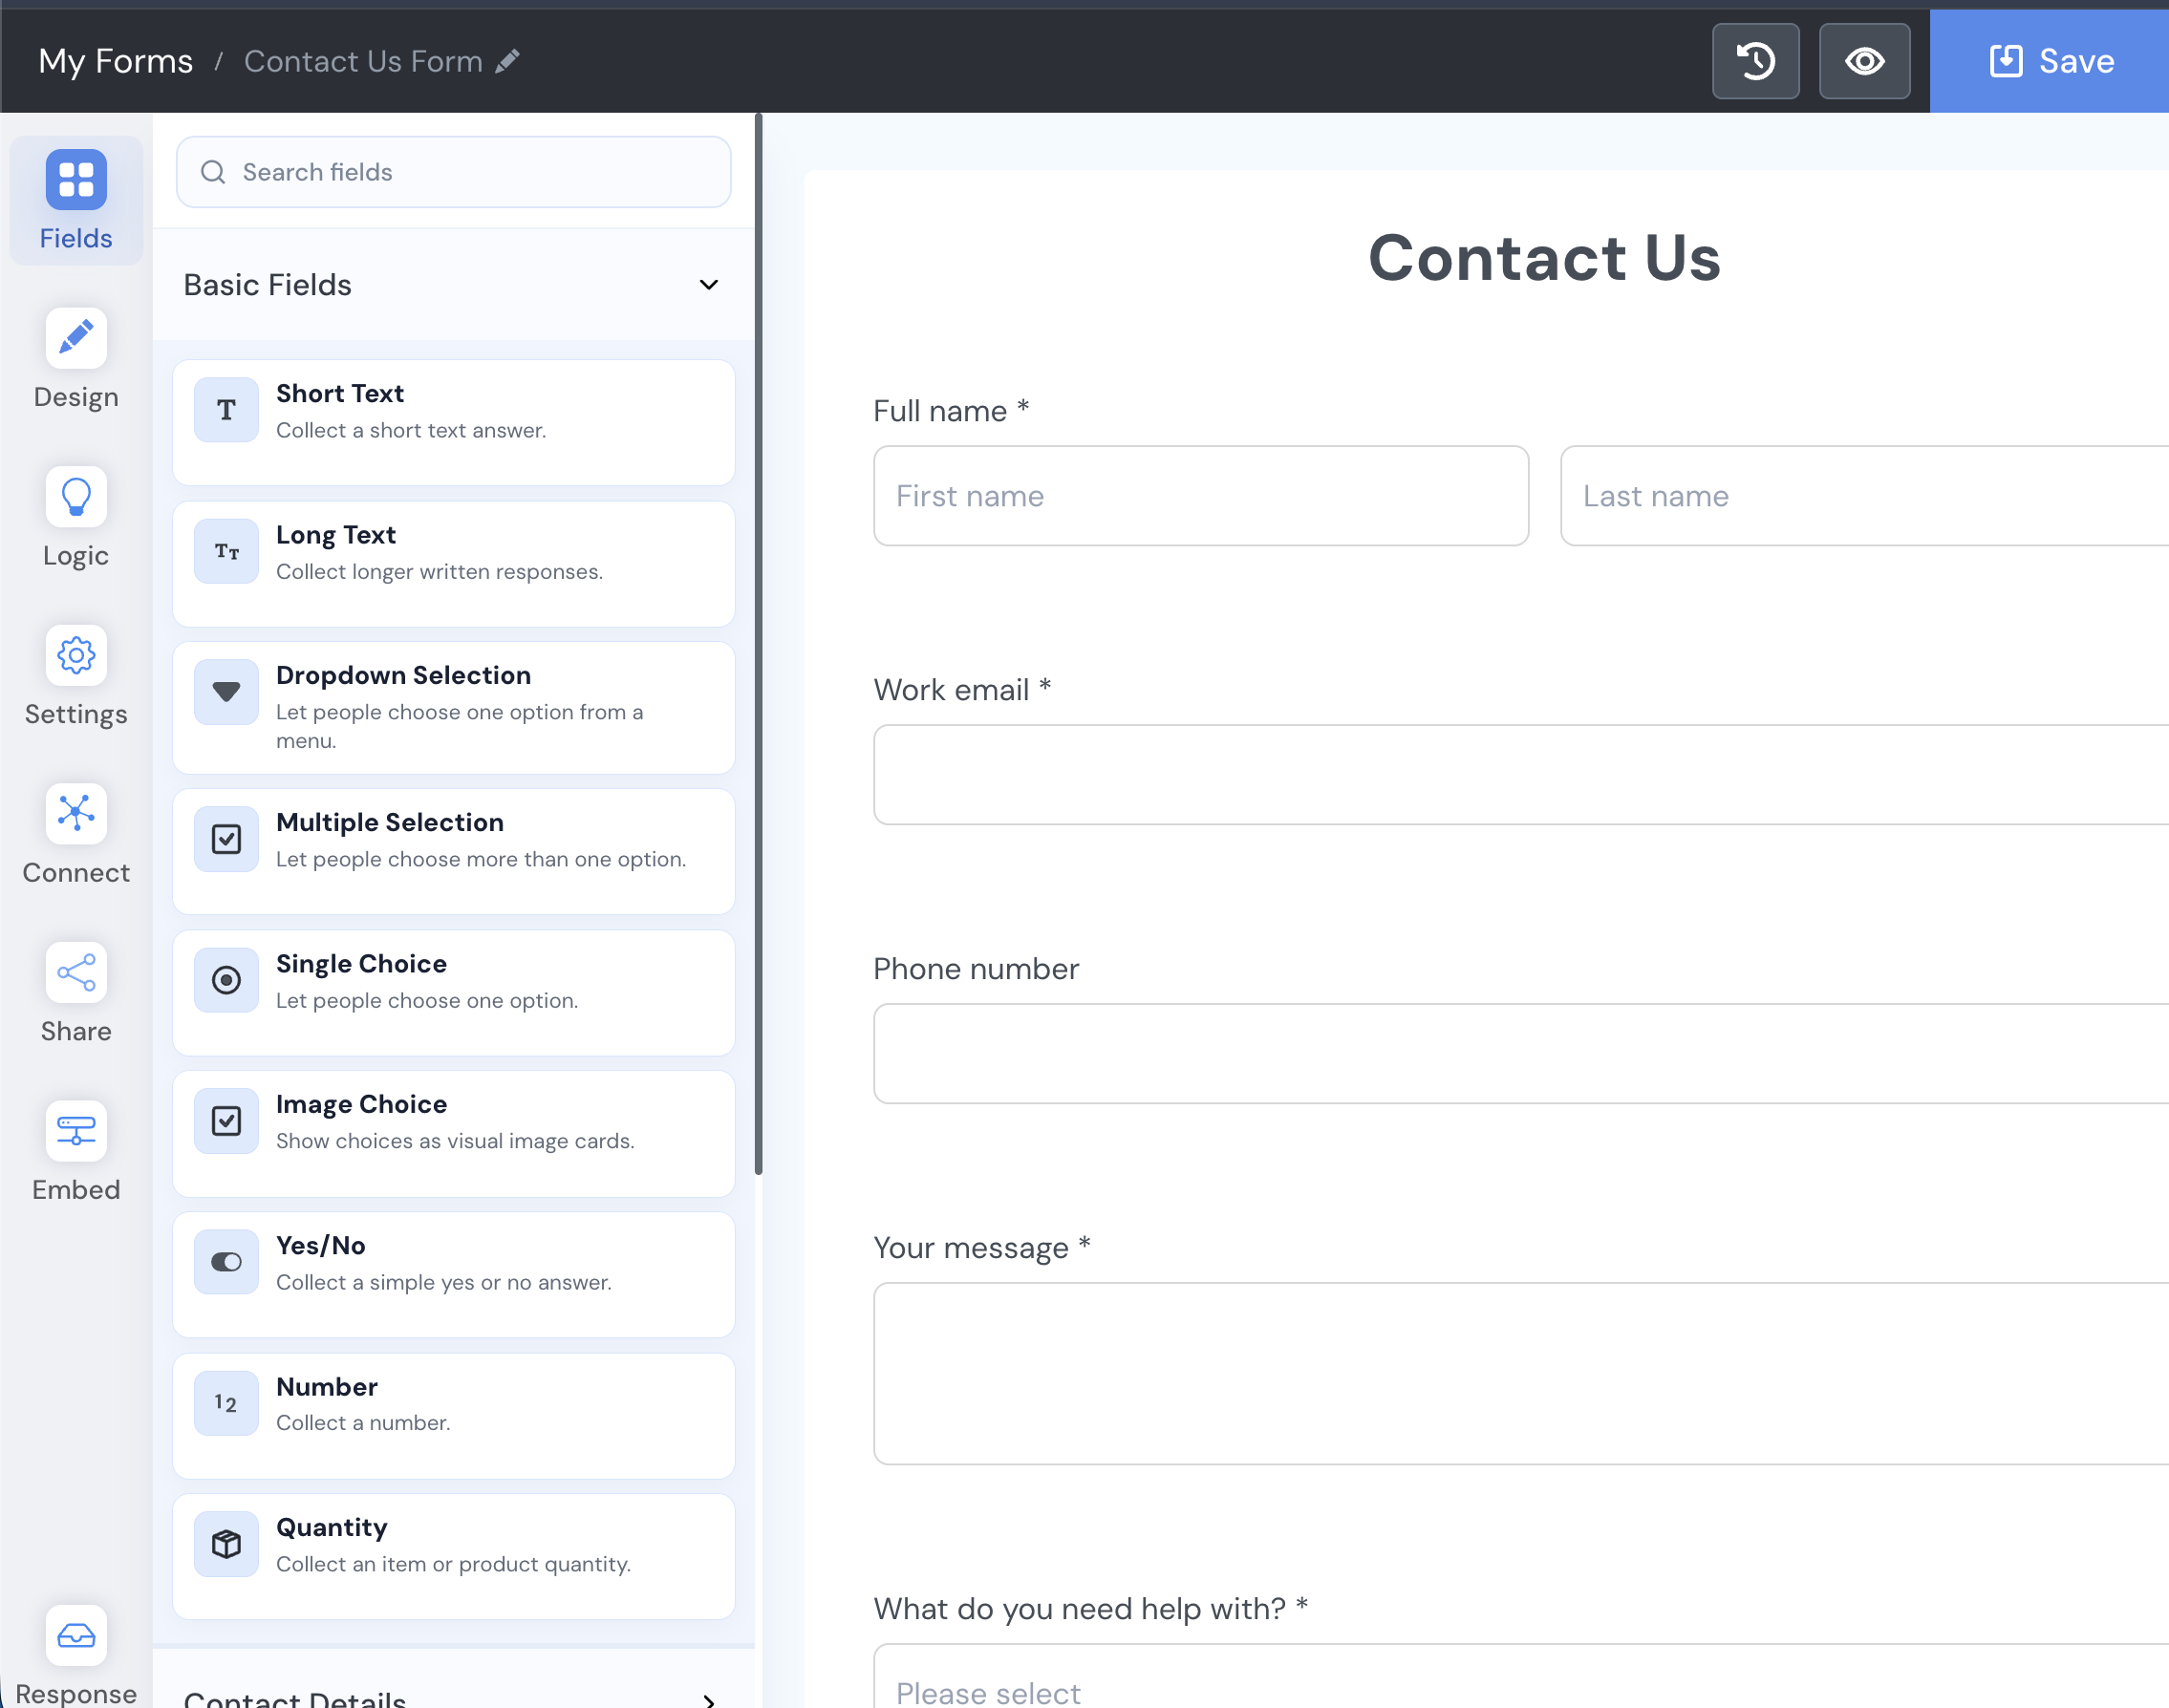Select the Single Choice card title
2169x1708 pixels.
[x=361, y=963]
